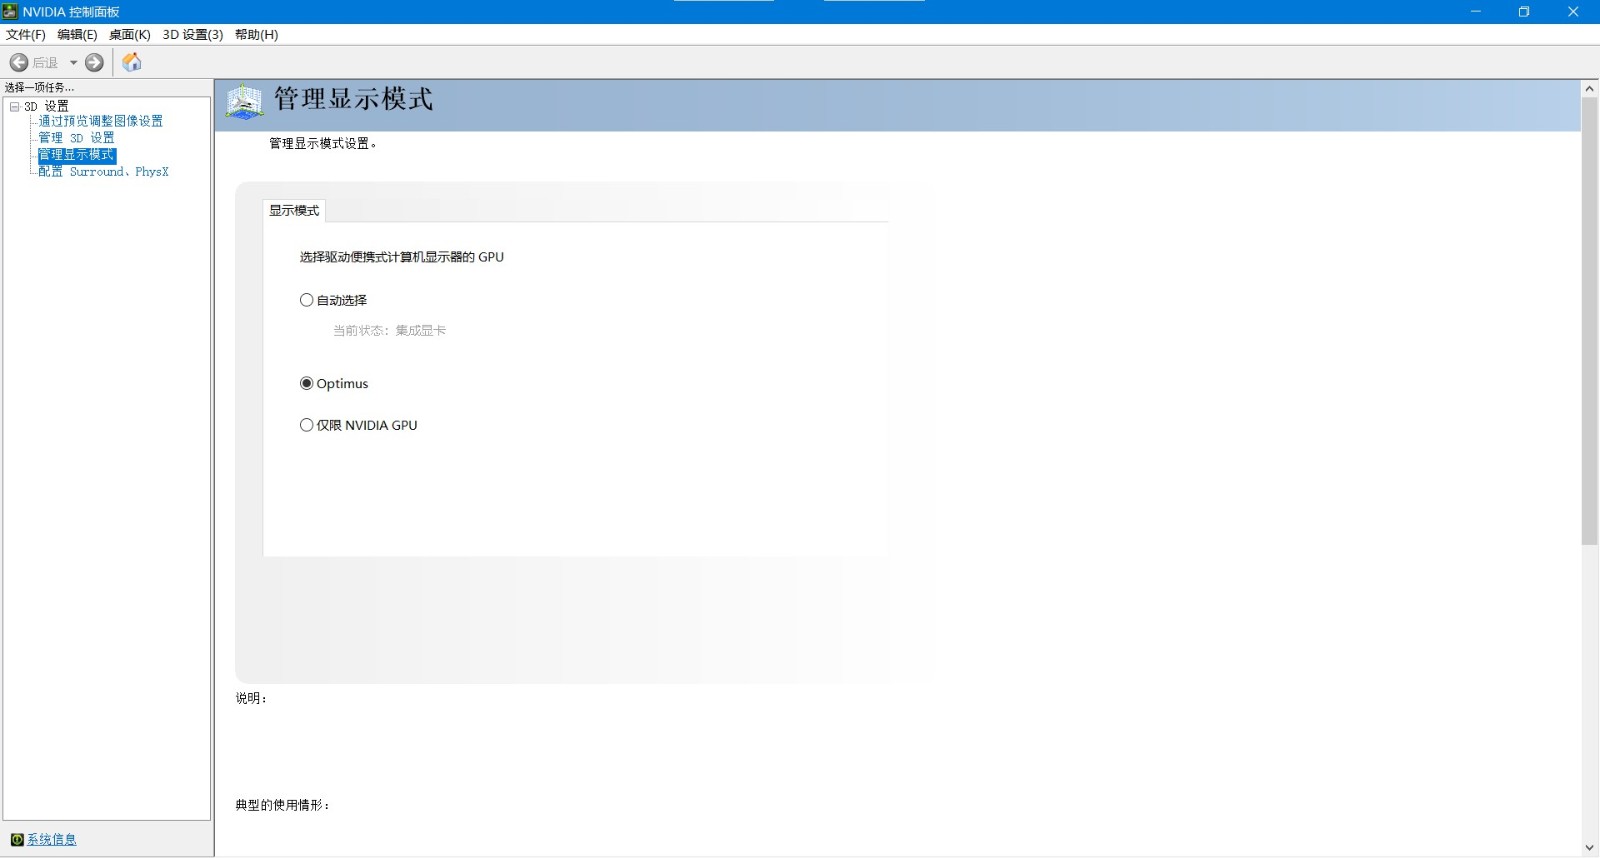Screen dimensions: 1600x858
Task: Click the Back arrow icon in toolbar
Action: click(x=19, y=63)
